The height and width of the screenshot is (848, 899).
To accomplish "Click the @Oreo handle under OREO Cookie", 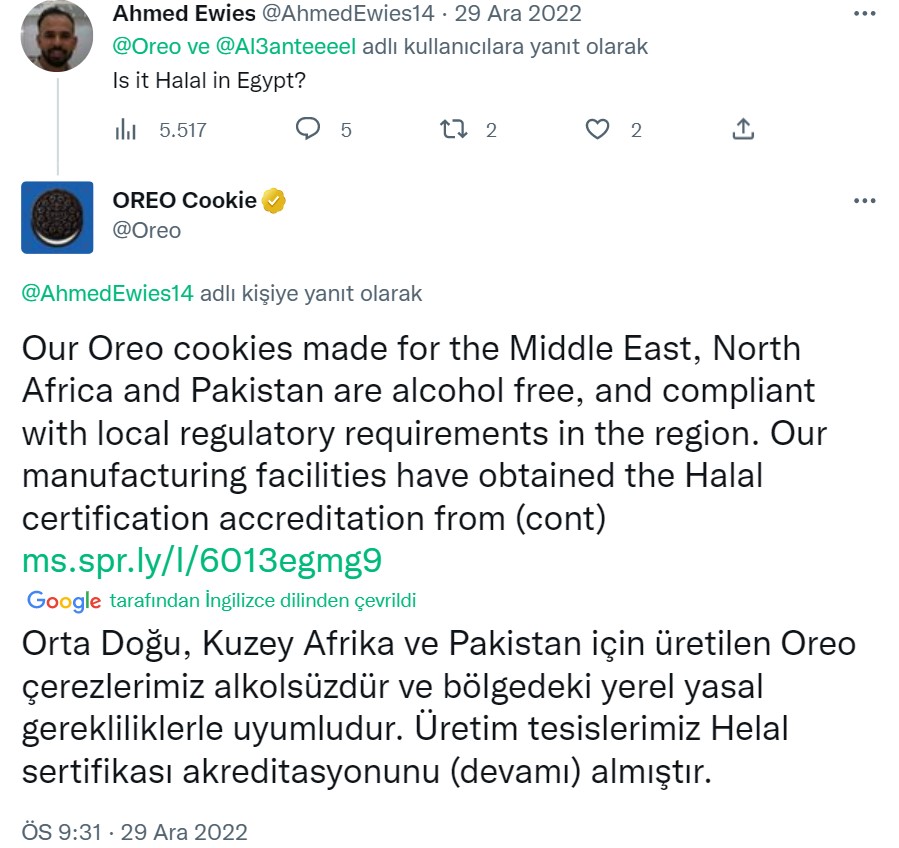I will click(147, 231).
